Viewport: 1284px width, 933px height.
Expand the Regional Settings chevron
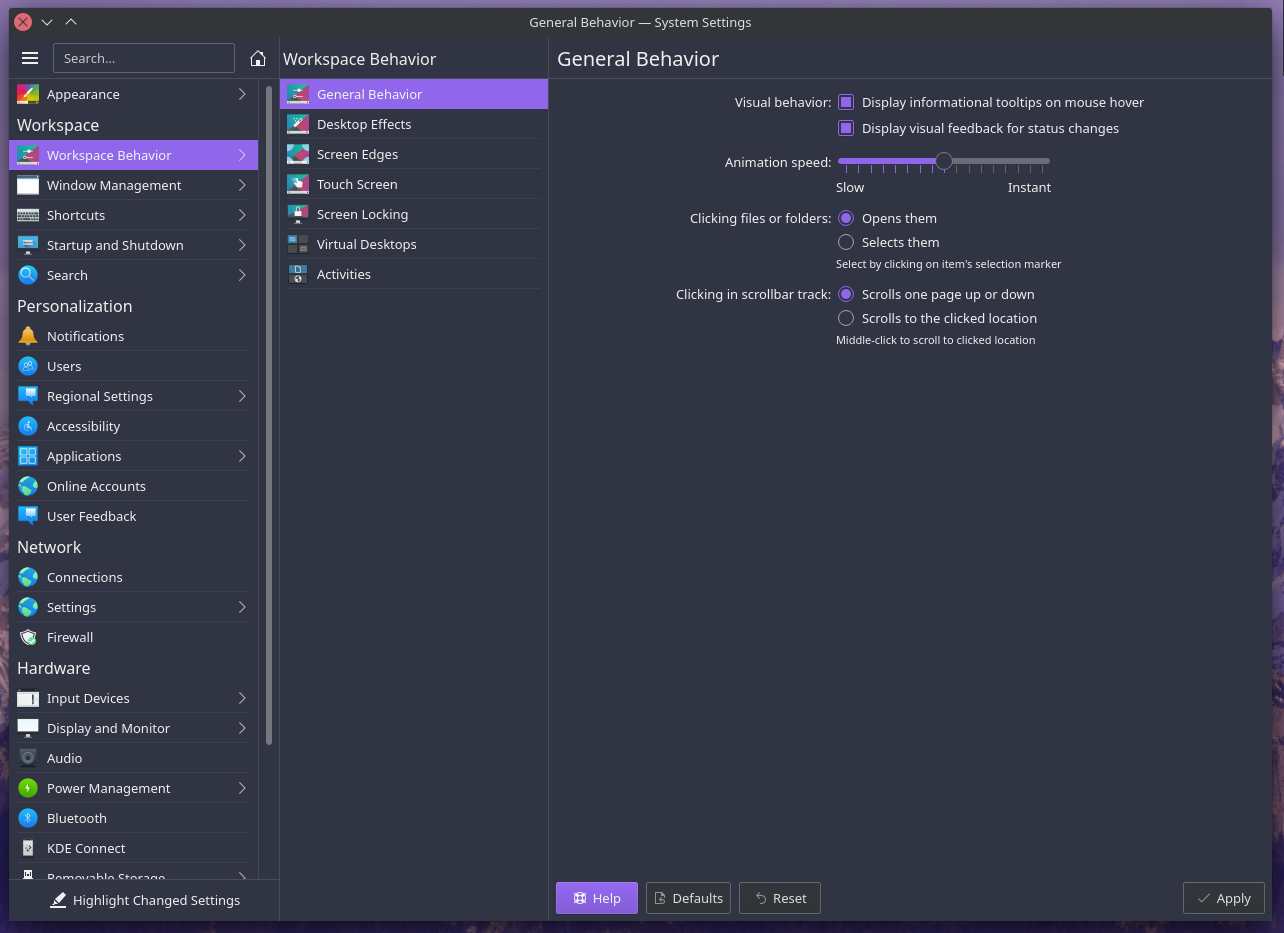(x=242, y=396)
